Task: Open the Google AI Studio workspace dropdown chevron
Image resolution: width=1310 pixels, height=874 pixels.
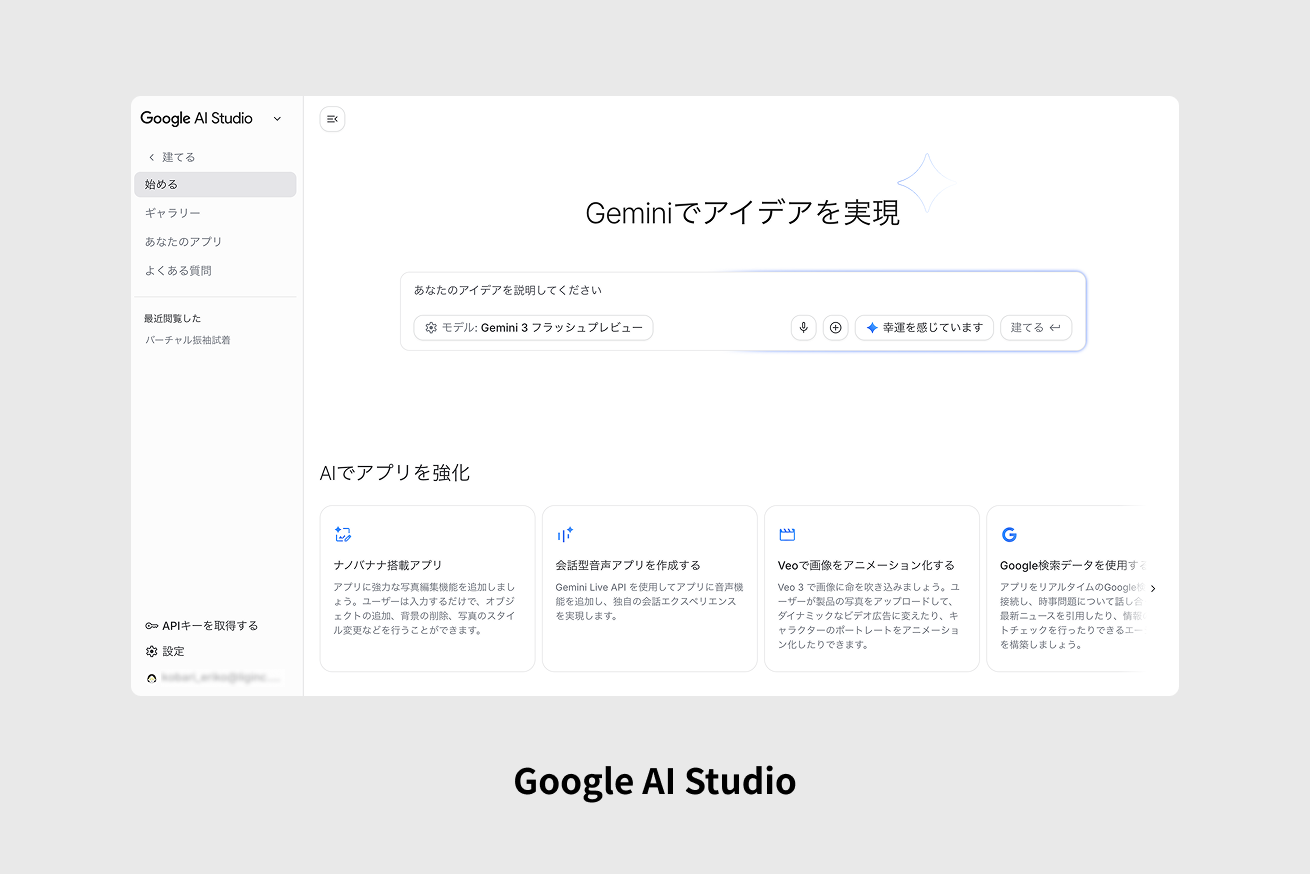Action: click(277, 118)
